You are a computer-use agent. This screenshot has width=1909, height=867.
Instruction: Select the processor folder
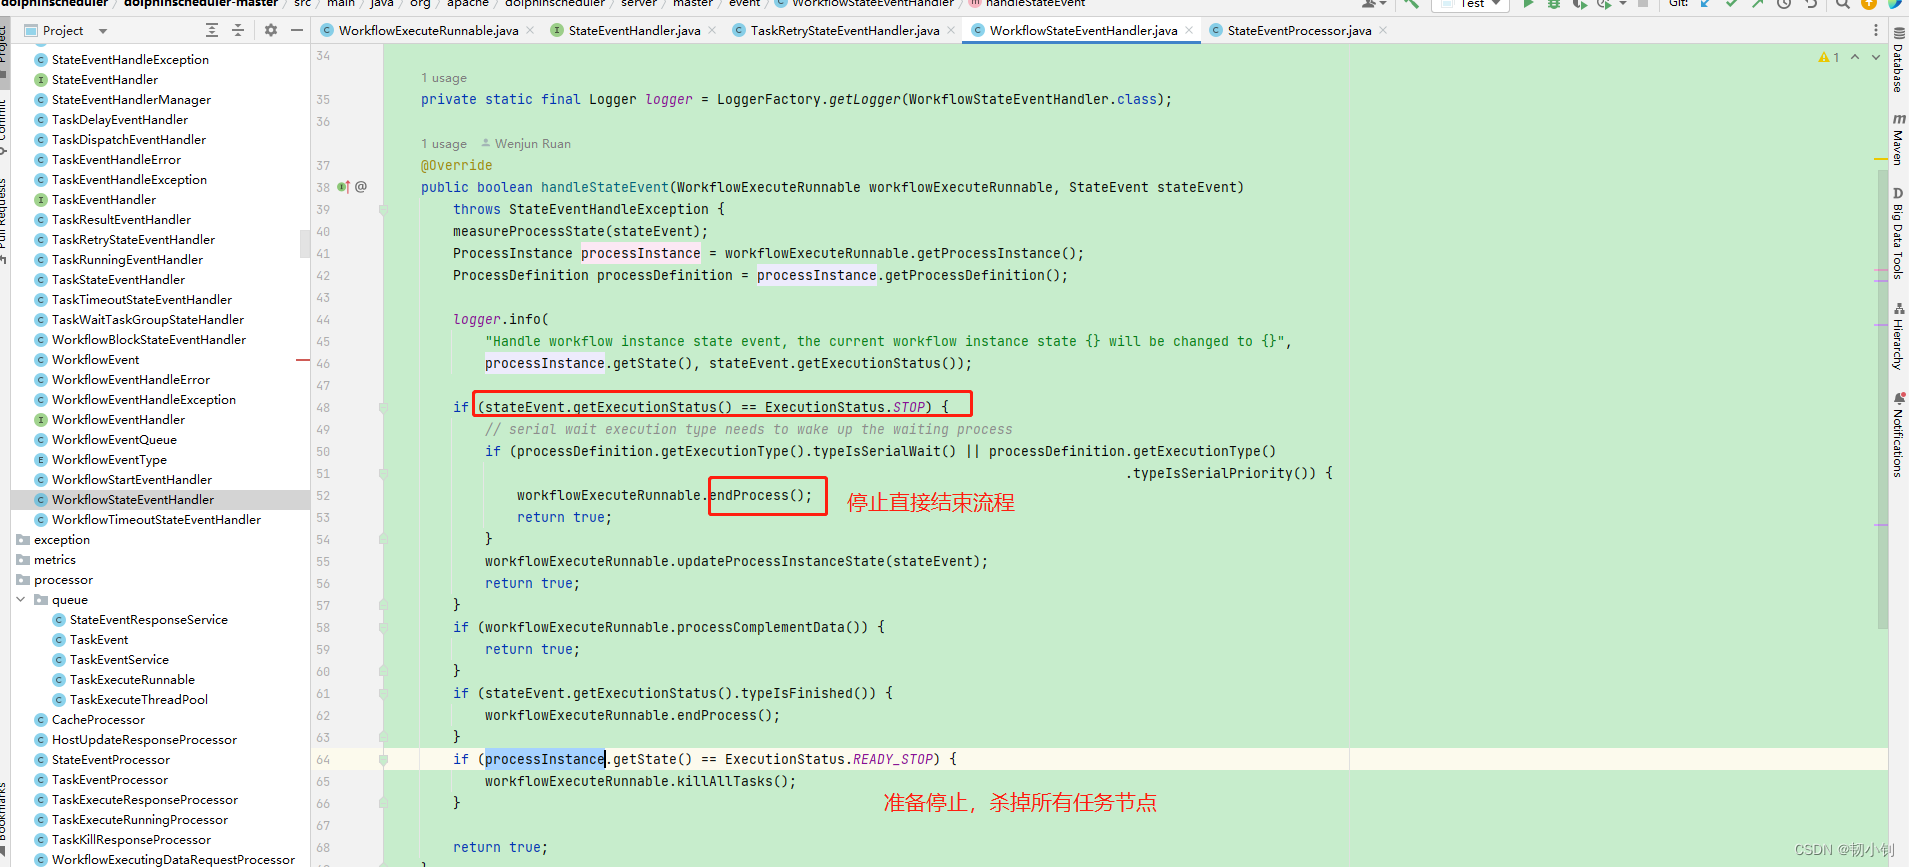[63, 580]
